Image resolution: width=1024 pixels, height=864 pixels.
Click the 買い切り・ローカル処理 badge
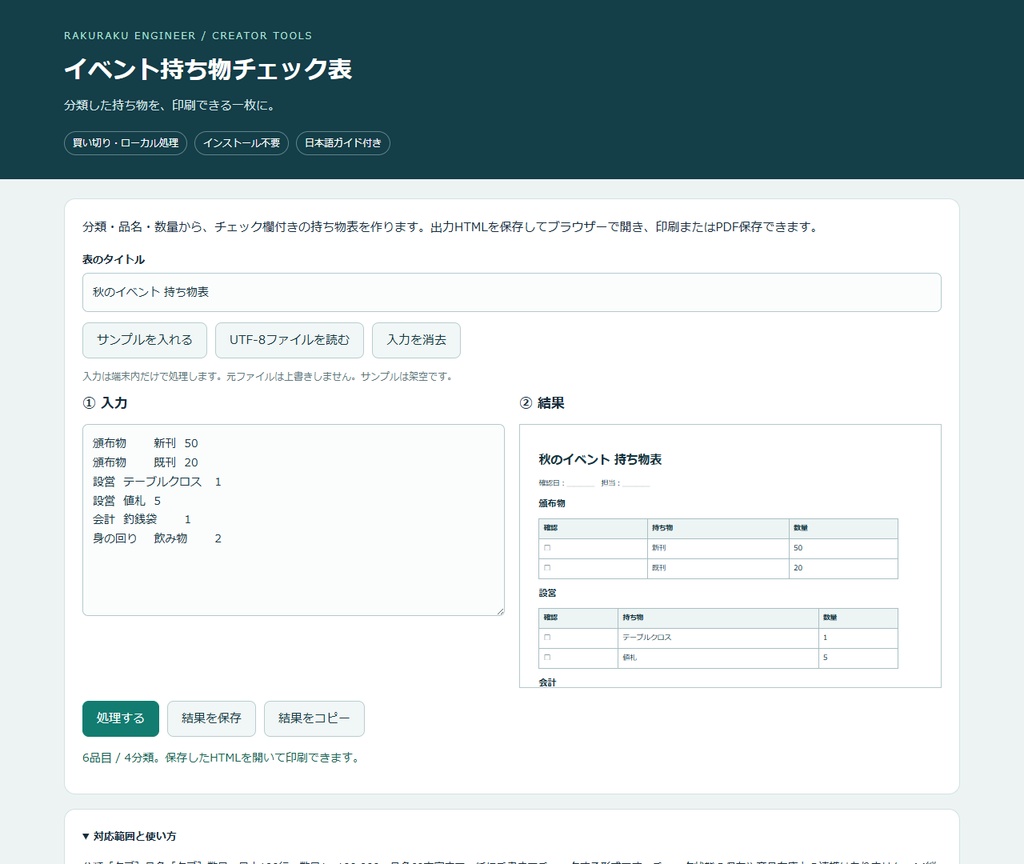[x=125, y=143]
